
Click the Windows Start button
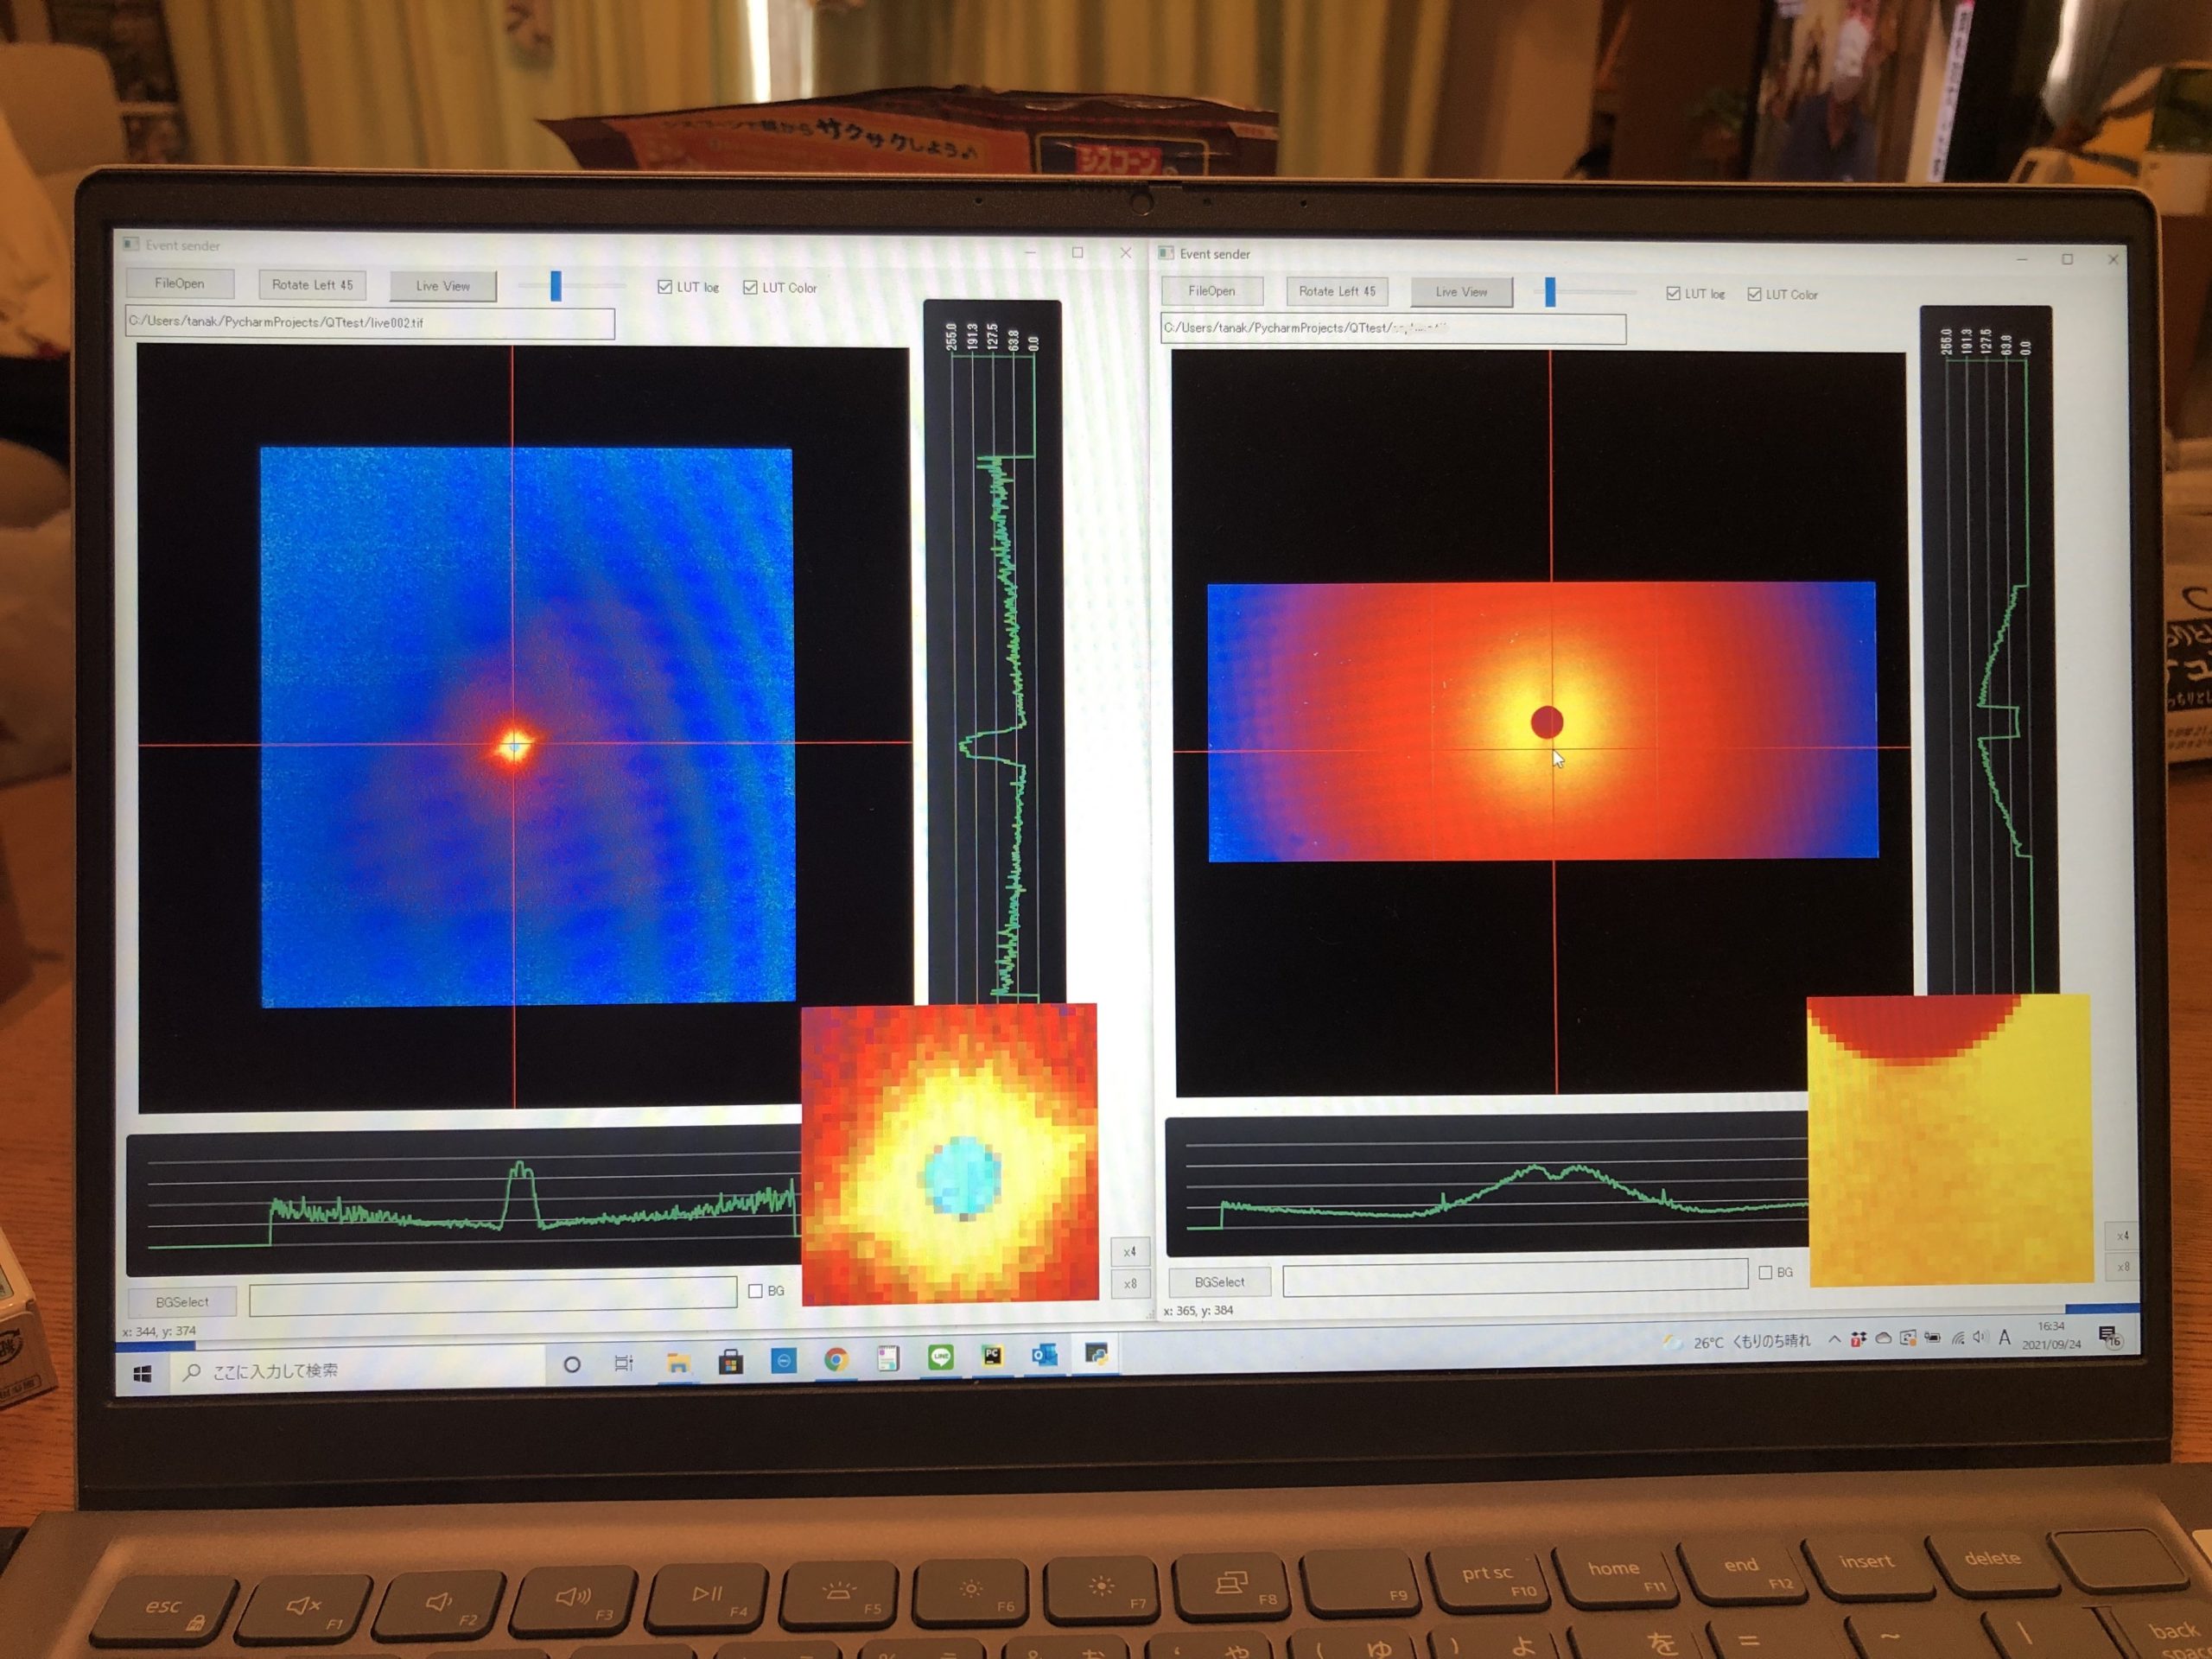[142, 1374]
